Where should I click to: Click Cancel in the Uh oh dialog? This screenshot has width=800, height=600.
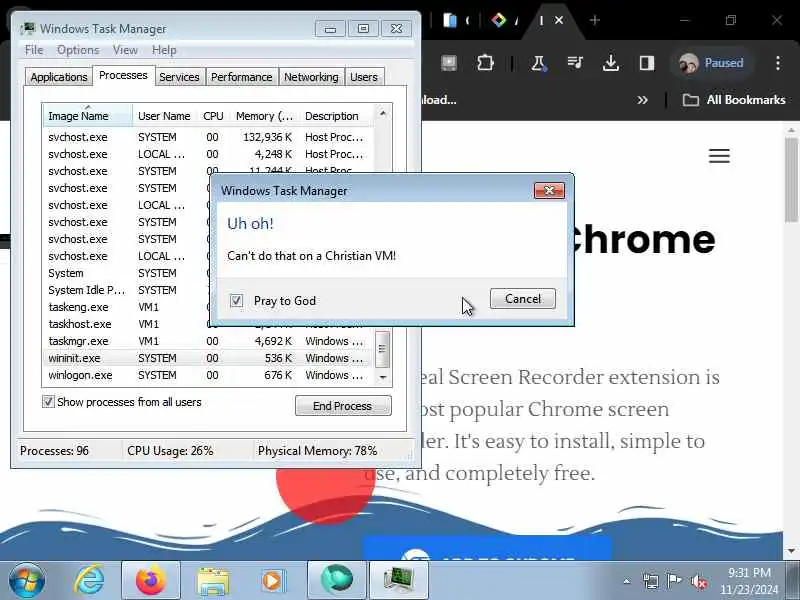point(522,298)
